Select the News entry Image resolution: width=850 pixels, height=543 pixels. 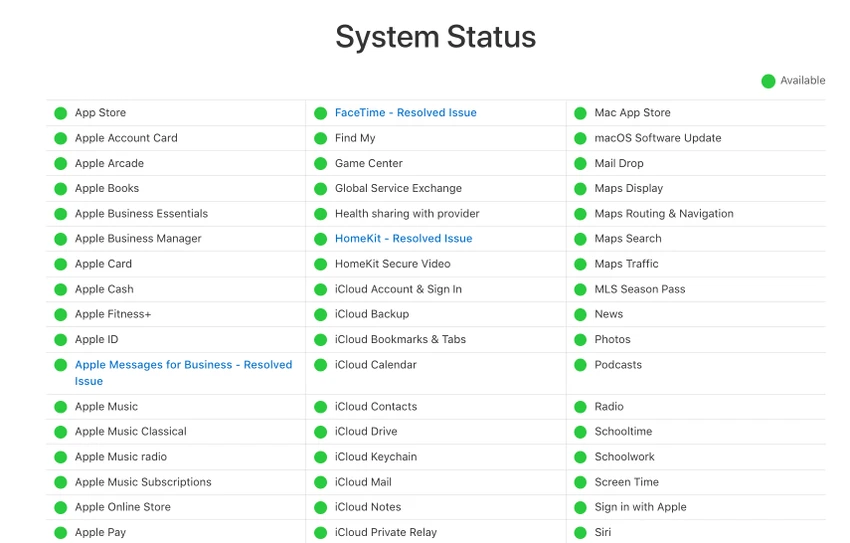(608, 314)
